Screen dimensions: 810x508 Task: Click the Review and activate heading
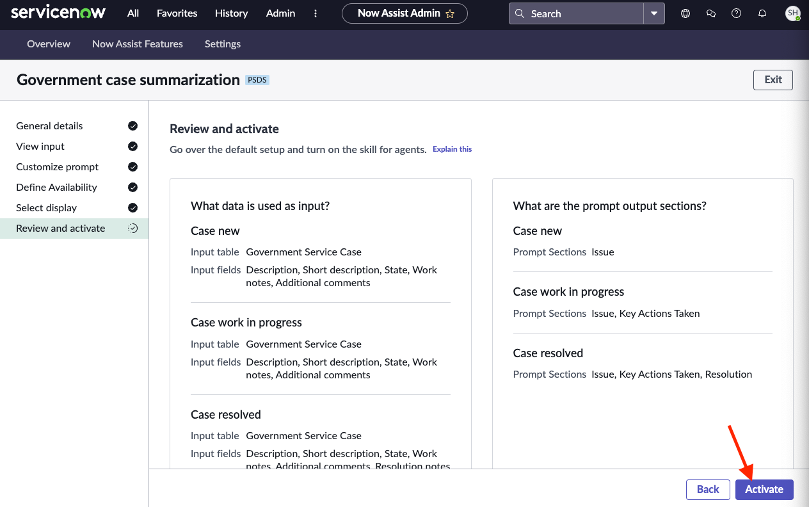coord(224,129)
